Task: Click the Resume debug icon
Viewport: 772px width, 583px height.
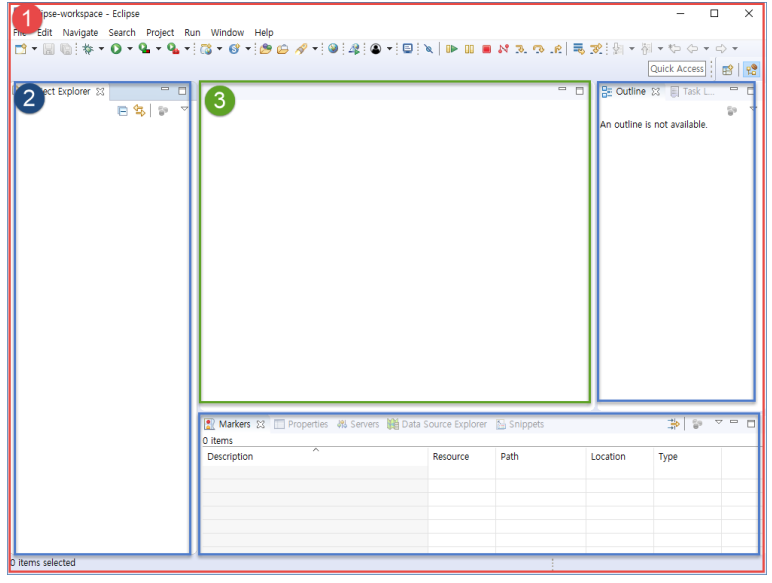Action: click(451, 49)
